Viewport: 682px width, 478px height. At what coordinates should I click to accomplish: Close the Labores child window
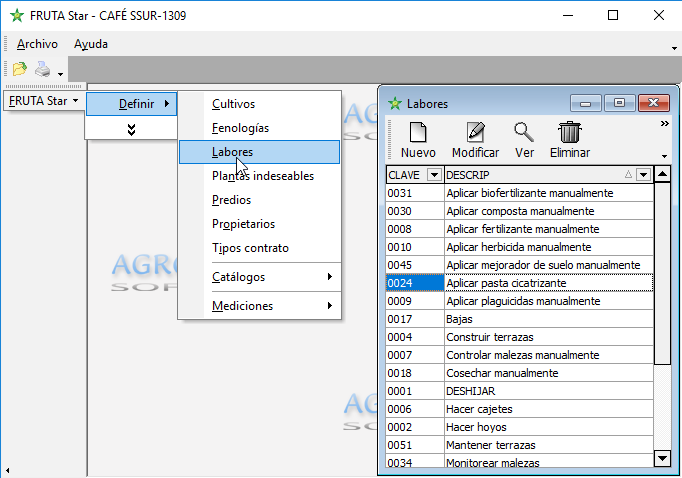click(x=654, y=103)
